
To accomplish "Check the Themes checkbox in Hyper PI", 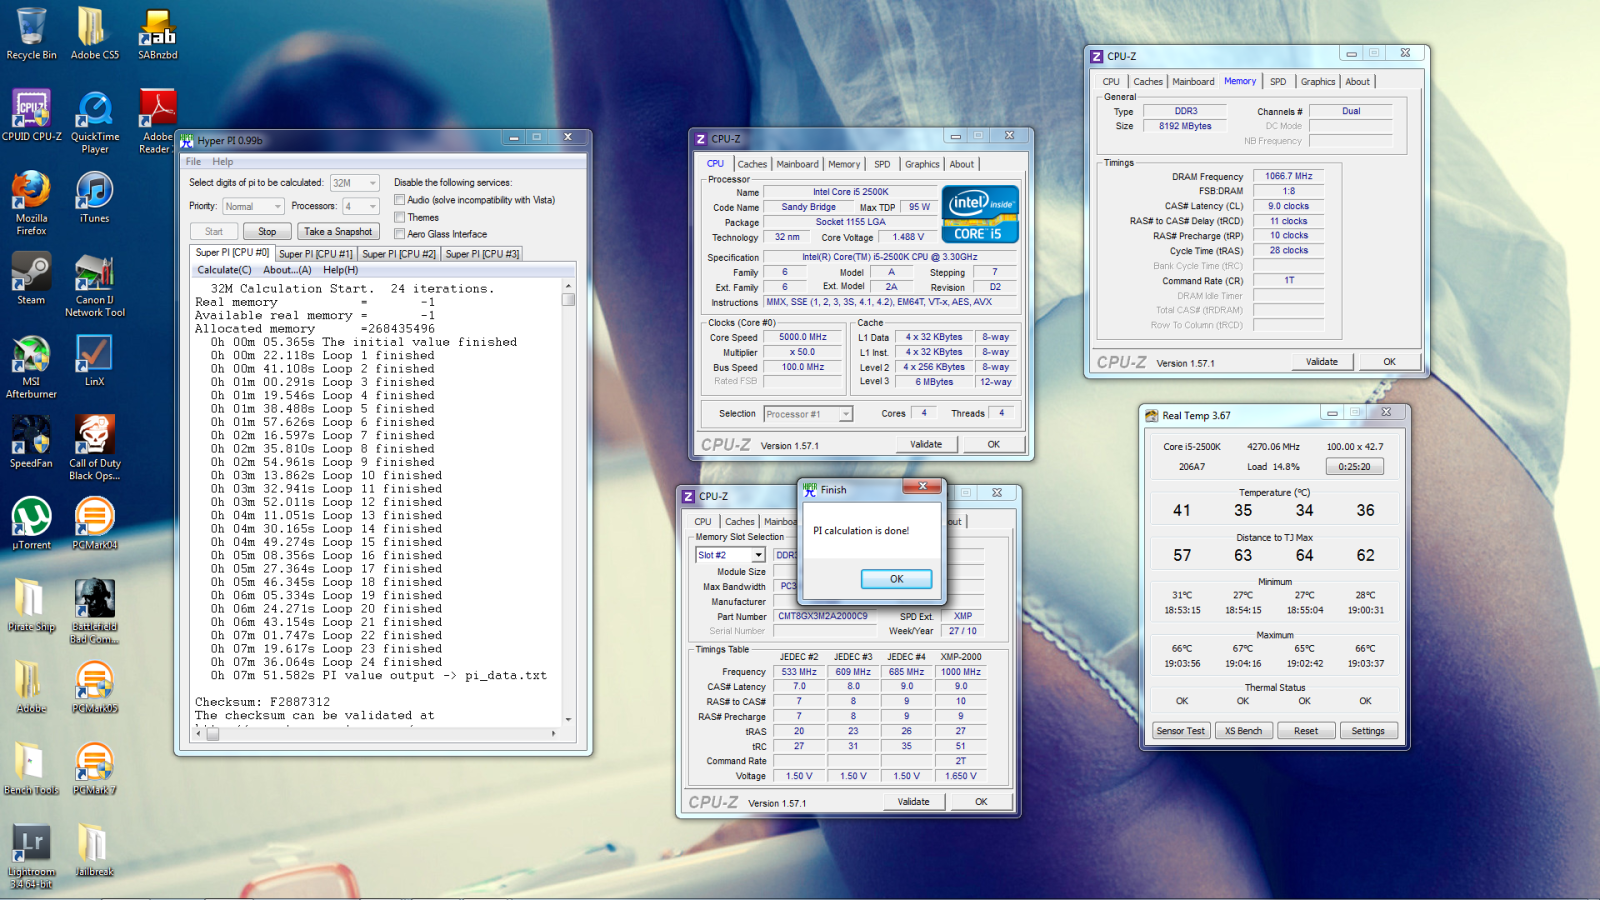I will click(x=400, y=217).
